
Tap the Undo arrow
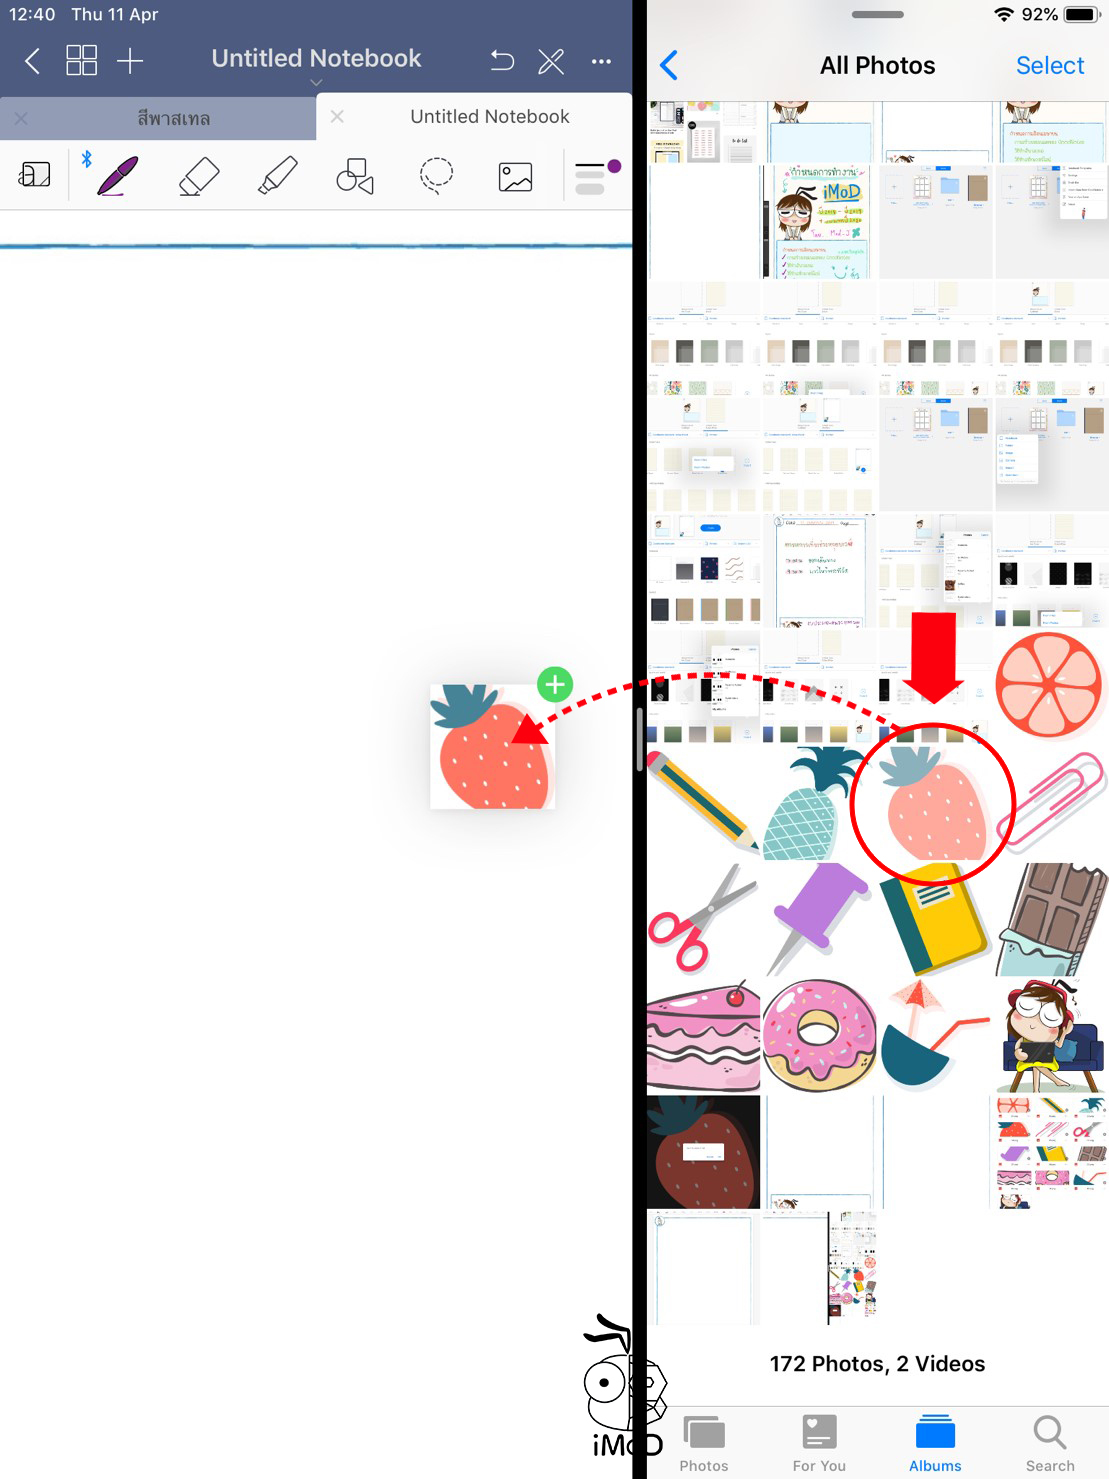(502, 61)
